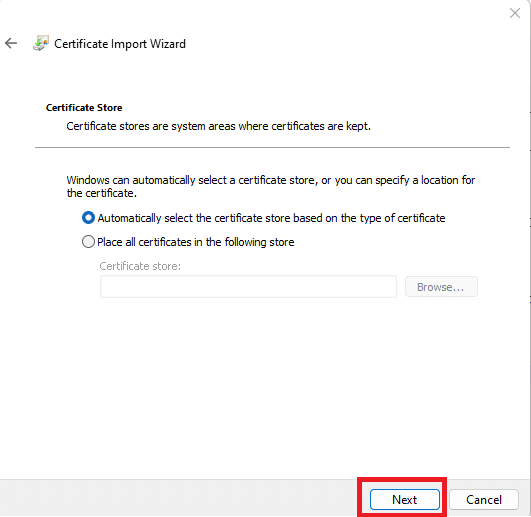
Task: Click the "Certificate stores are system areas" description
Action: coord(218,126)
